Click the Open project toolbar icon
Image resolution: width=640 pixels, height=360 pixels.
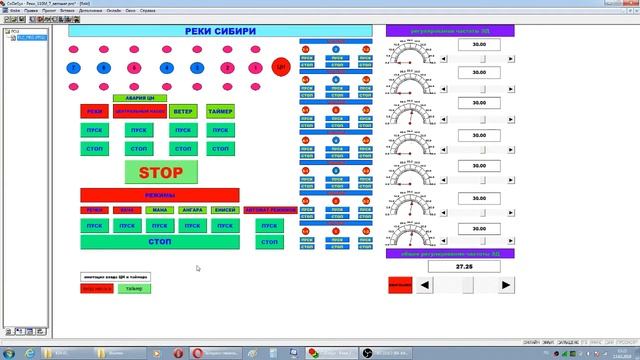click(14, 19)
